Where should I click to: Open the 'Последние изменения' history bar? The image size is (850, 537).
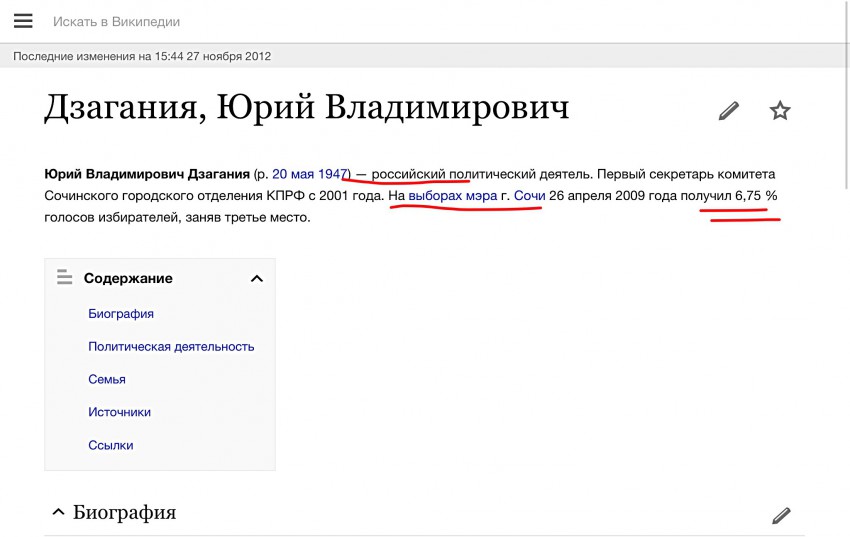[142, 56]
